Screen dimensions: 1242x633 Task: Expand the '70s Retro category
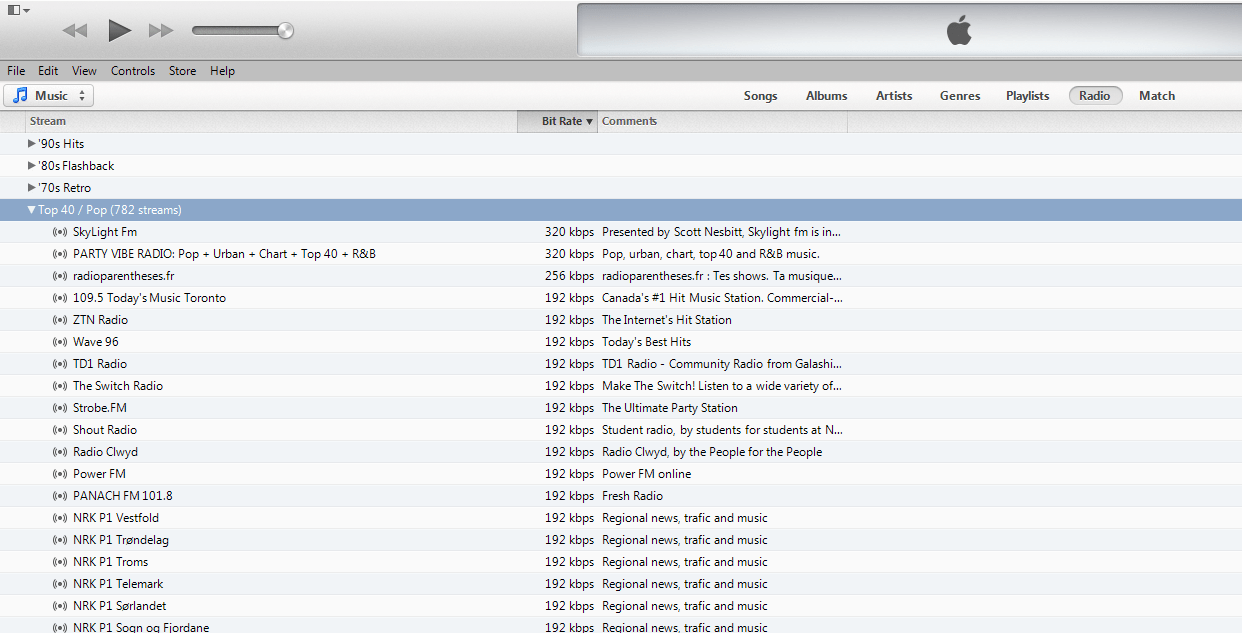coord(32,188)
